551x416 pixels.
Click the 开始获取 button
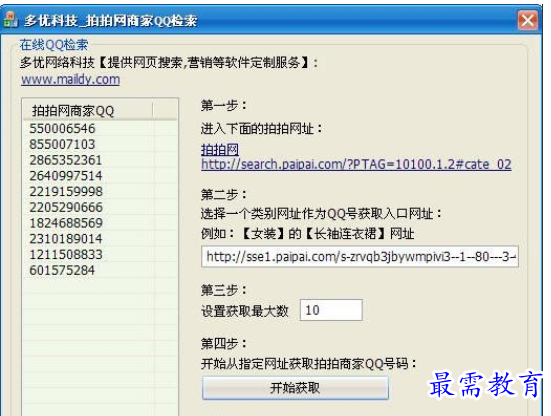coord(295,388)
